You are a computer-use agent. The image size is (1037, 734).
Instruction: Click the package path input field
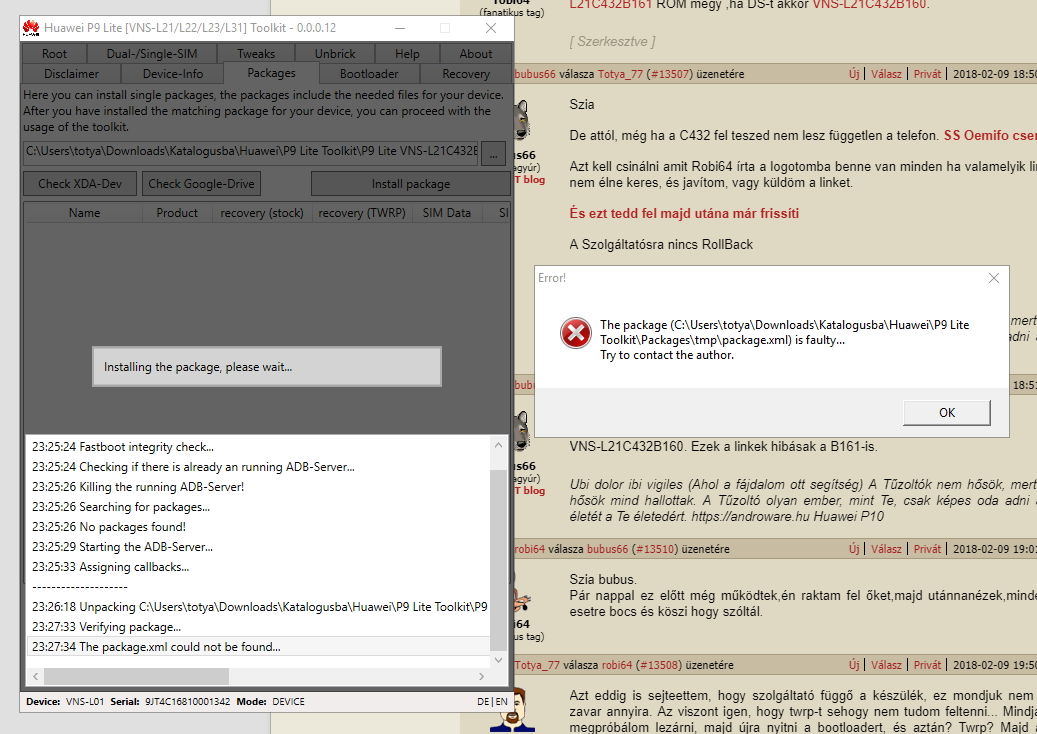(251, 151)
